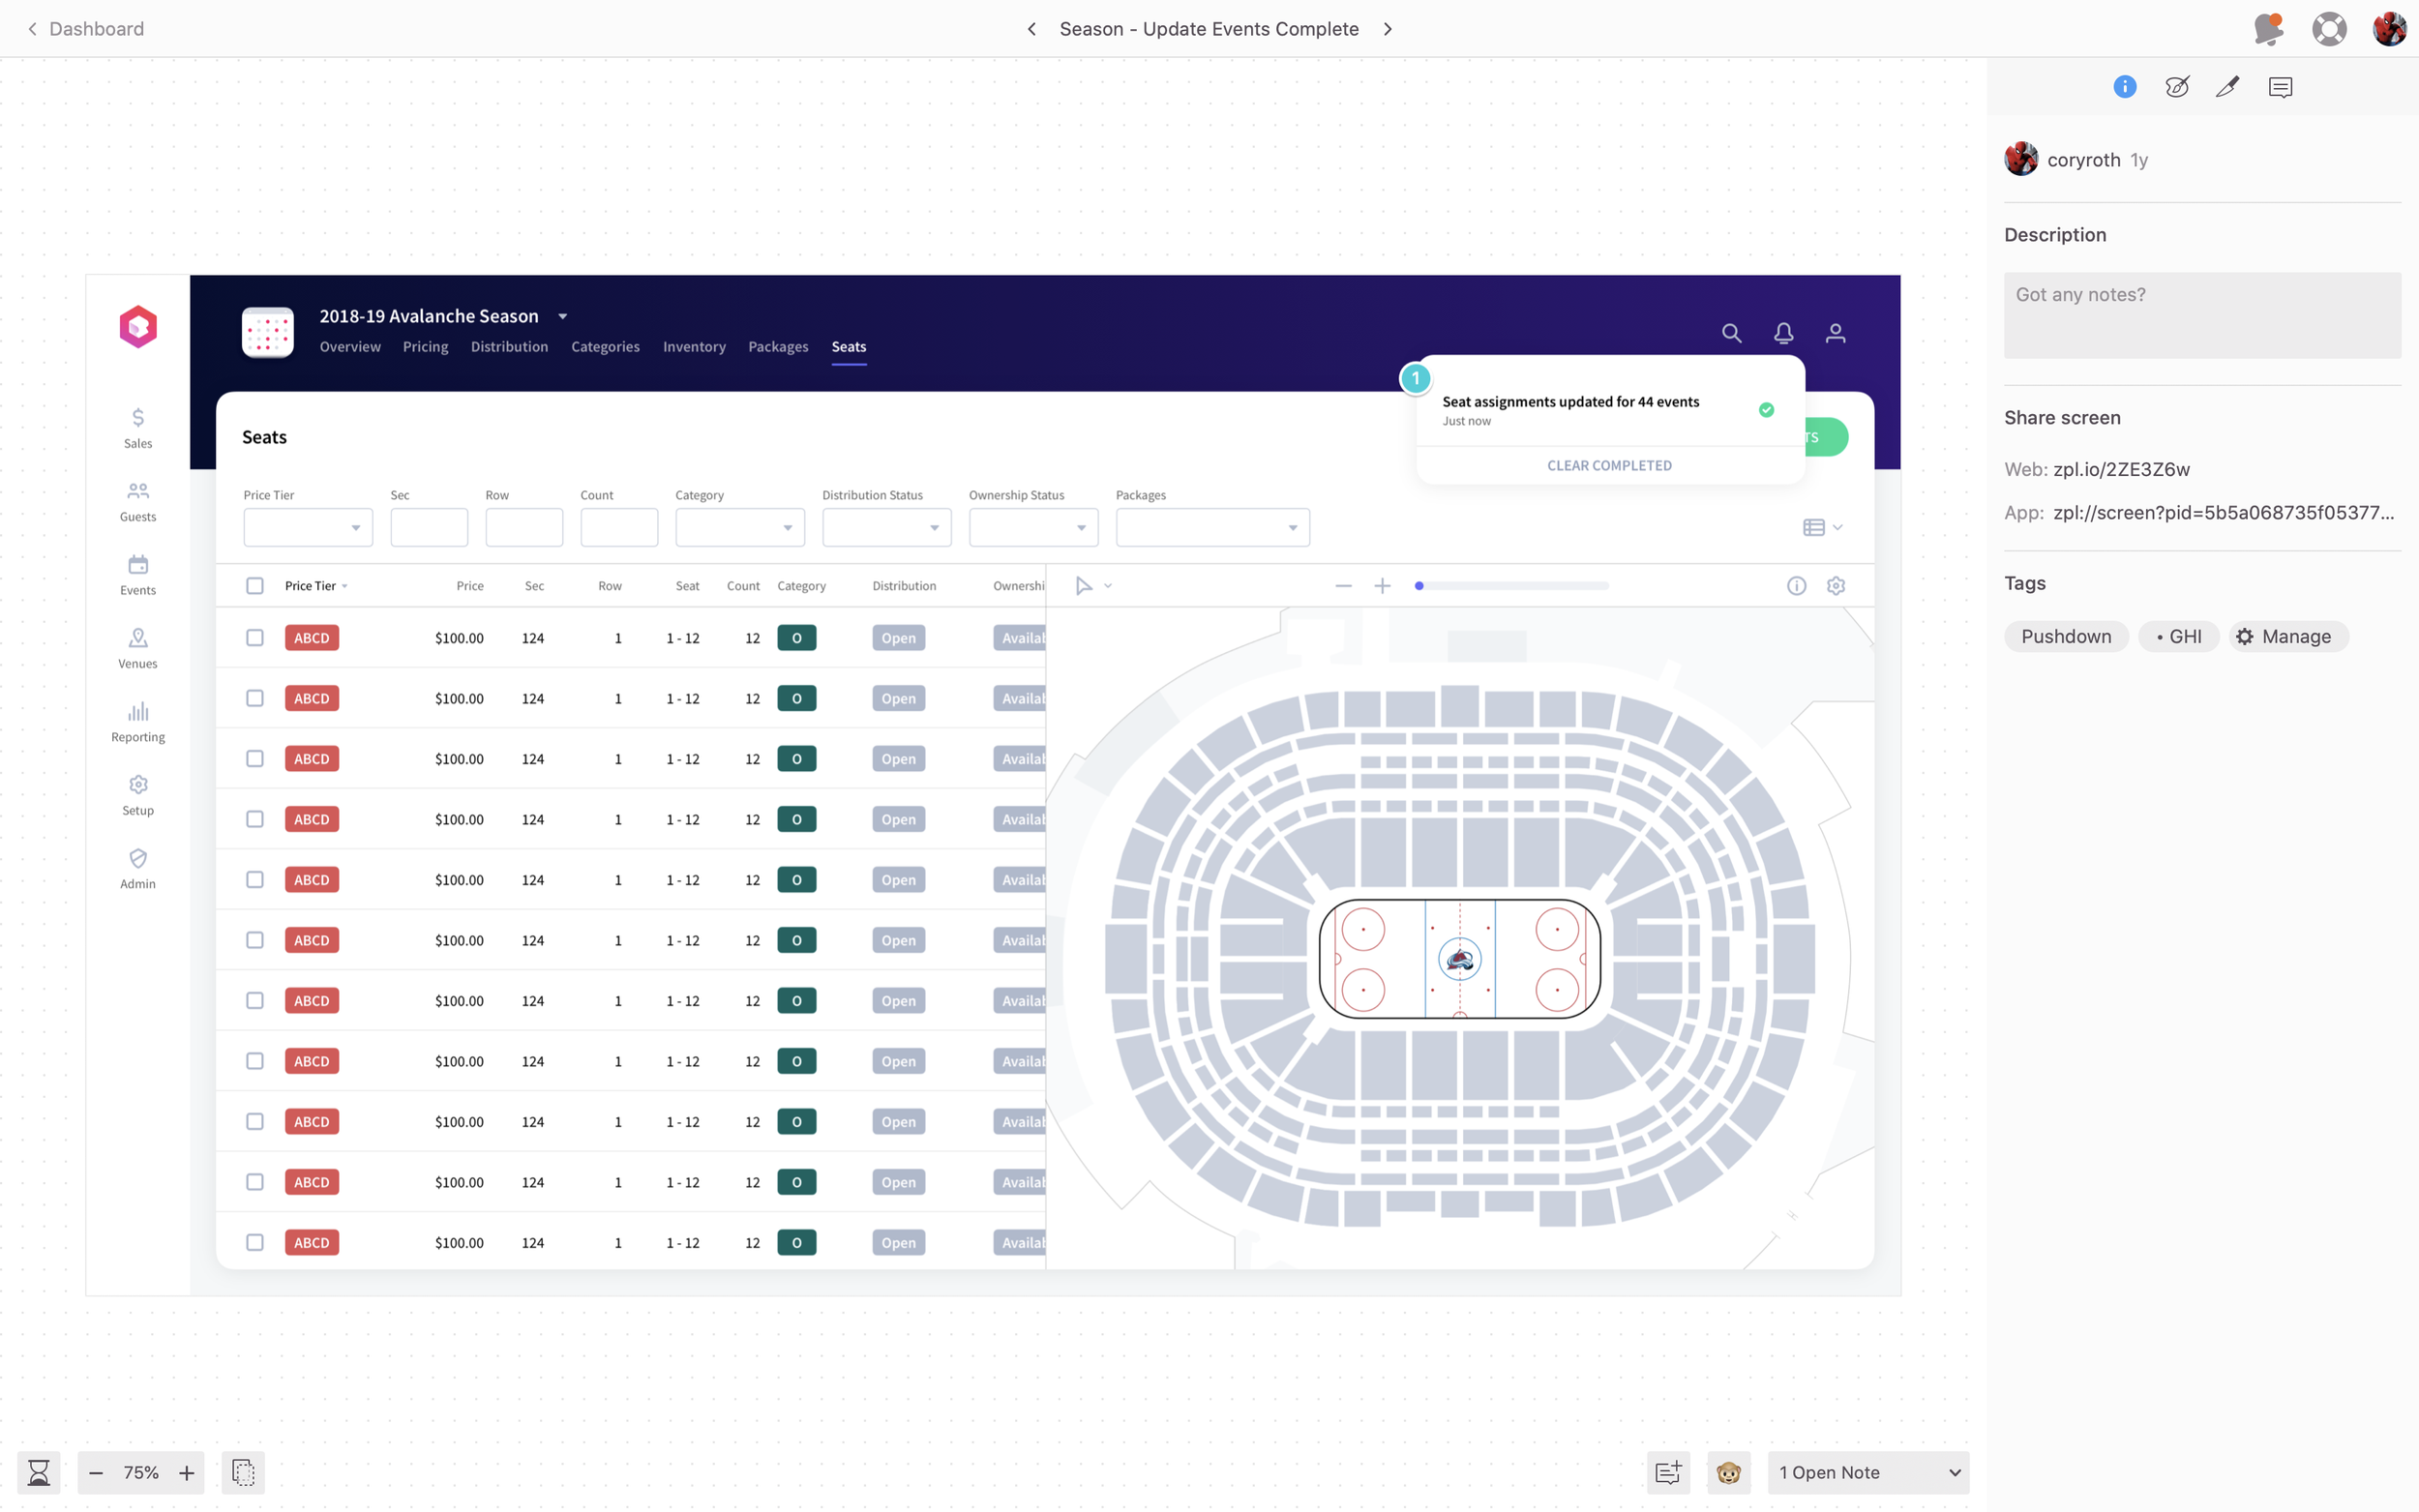This screenshot has width=2419, height=1512.
Task: Select the pen annotation icon
Action: click(x=2228, y=87)
